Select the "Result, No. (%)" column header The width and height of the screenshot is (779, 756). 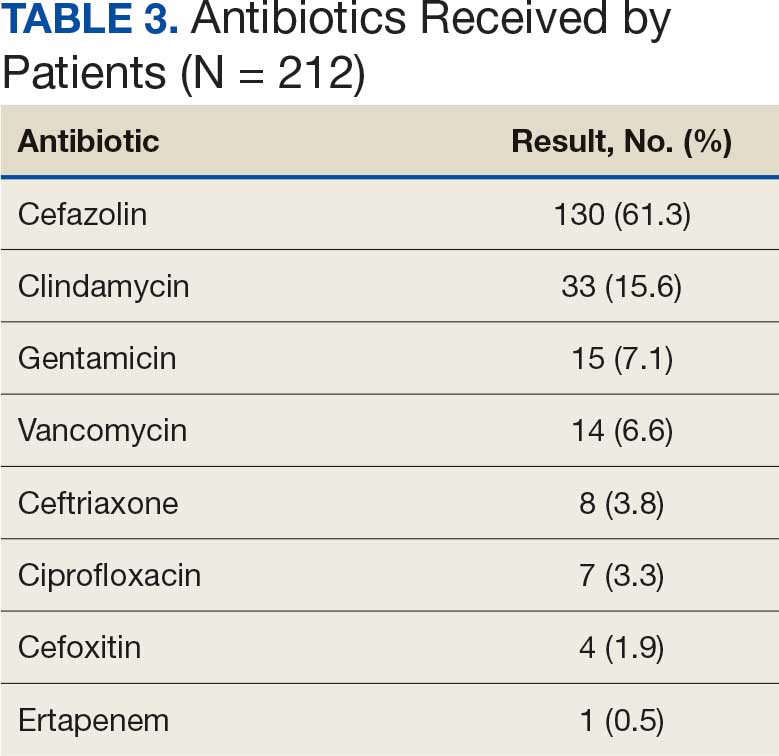click(x=621, y=141)
